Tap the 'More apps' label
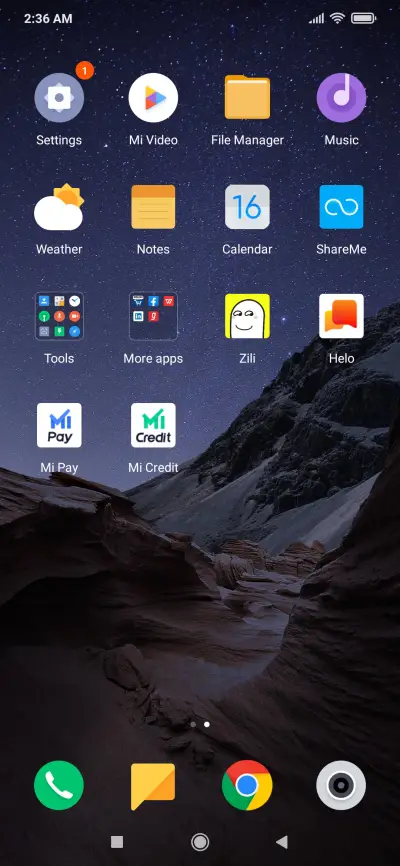The width and height of the screenshot is (400, 866). [153, 358]
